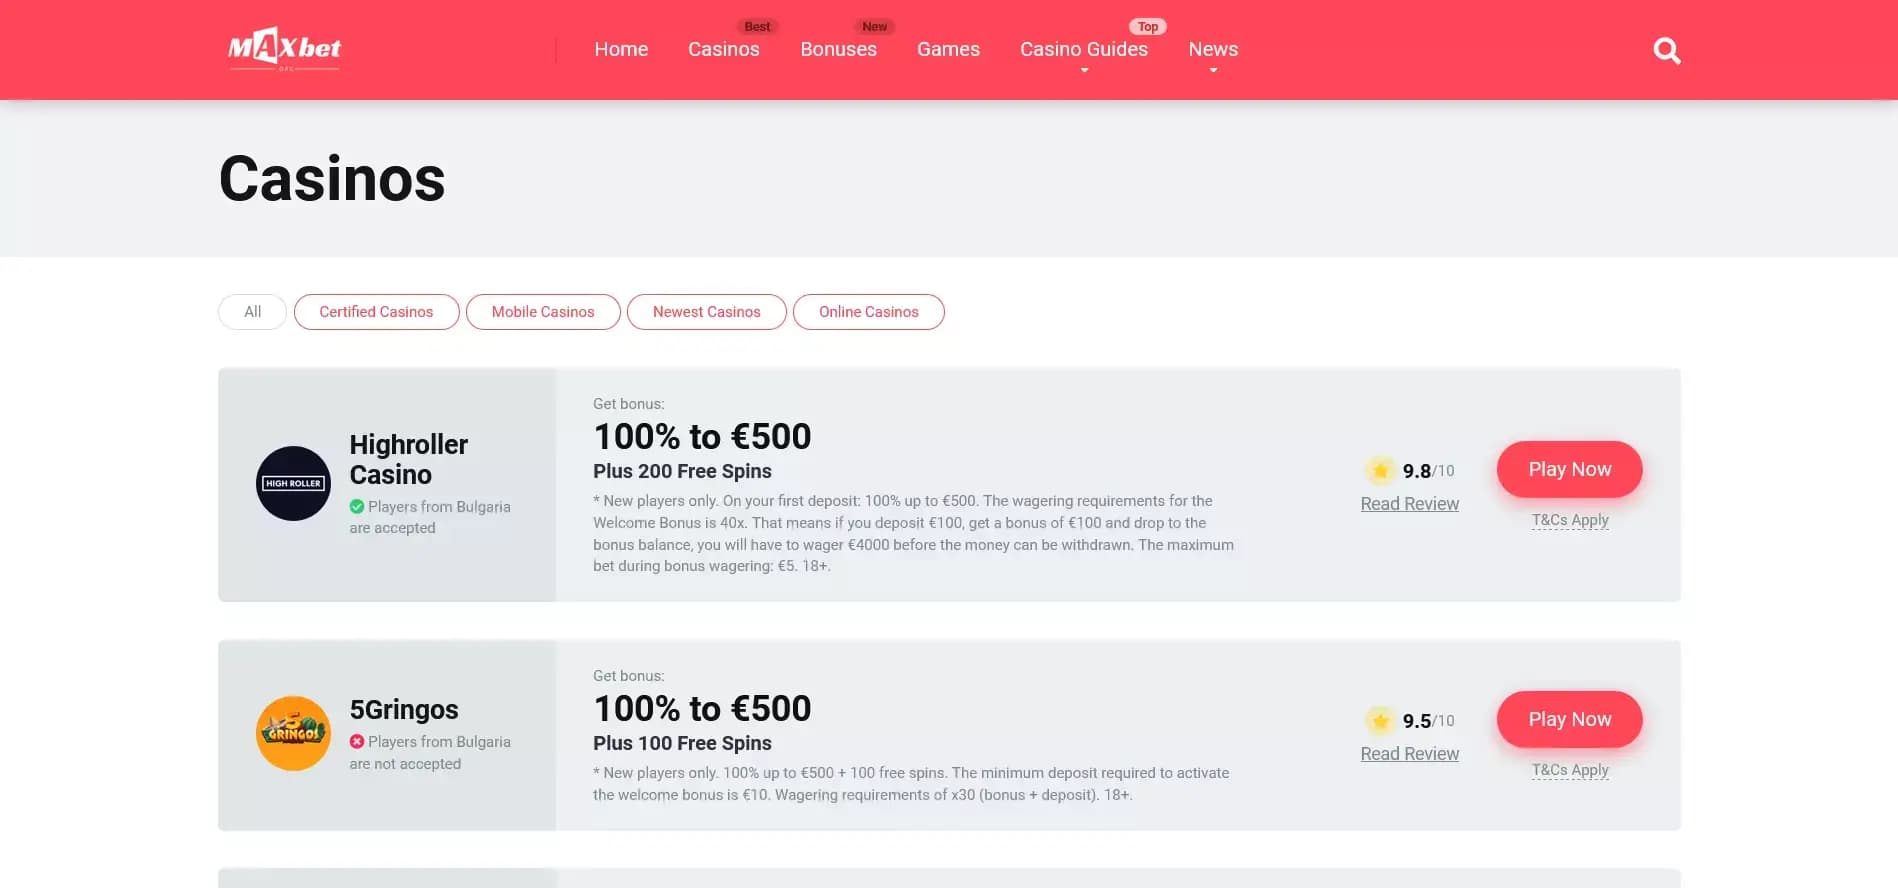1898x888 pixels.
Task: Filter by Newest Casinos
Action: (707, 312)
